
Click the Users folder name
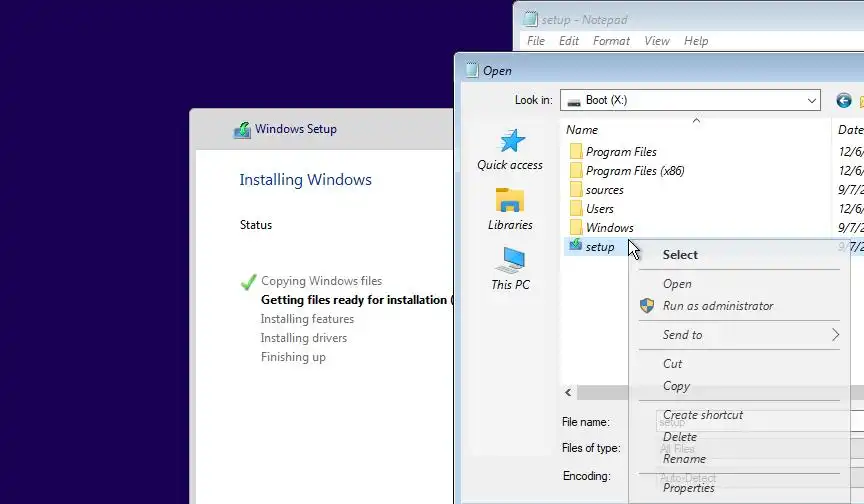point(600,209)
